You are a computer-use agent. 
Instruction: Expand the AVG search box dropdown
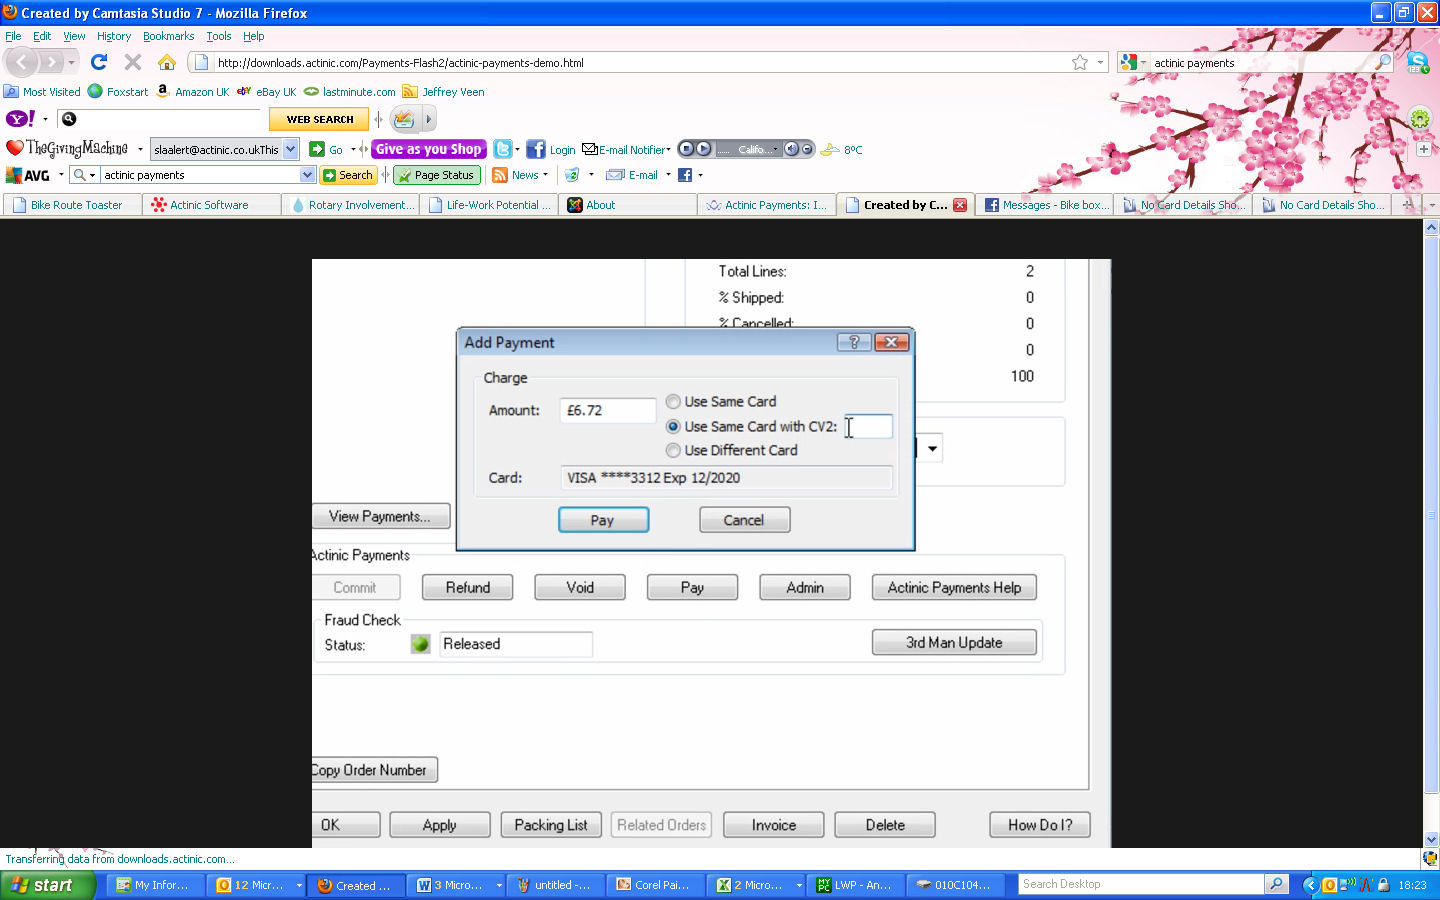307,175
